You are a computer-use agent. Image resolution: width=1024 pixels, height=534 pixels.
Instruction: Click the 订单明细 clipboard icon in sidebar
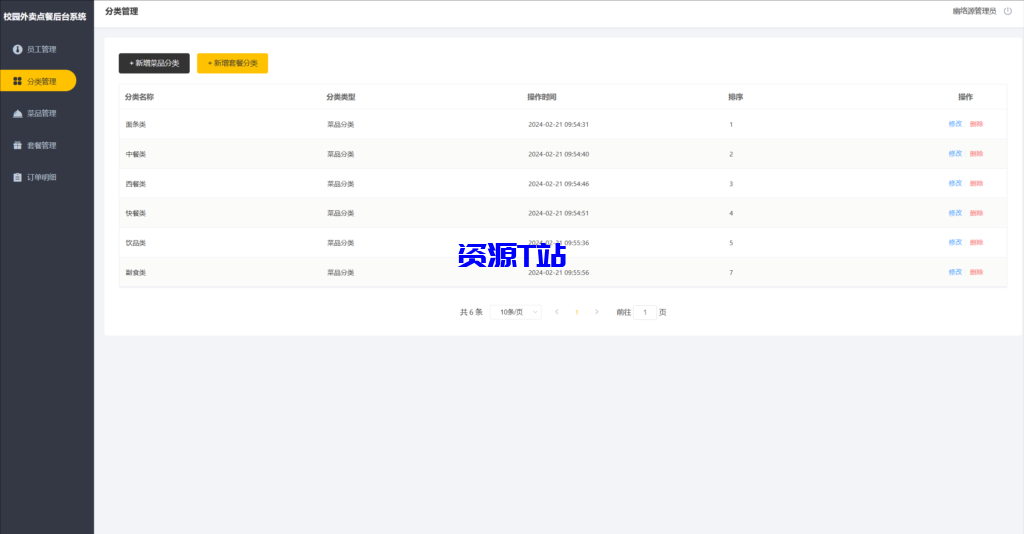[17, 177]
